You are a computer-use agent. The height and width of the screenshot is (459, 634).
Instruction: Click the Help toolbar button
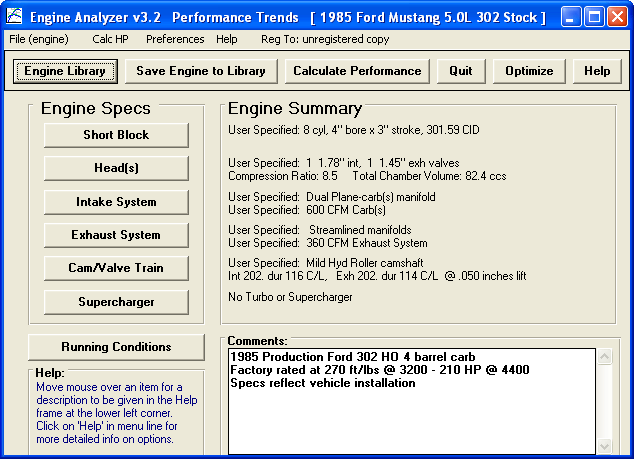(x=597, y=71)
